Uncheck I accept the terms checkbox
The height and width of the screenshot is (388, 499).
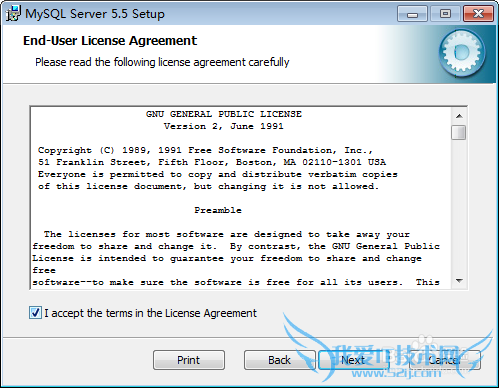click(x=35, y=313)
